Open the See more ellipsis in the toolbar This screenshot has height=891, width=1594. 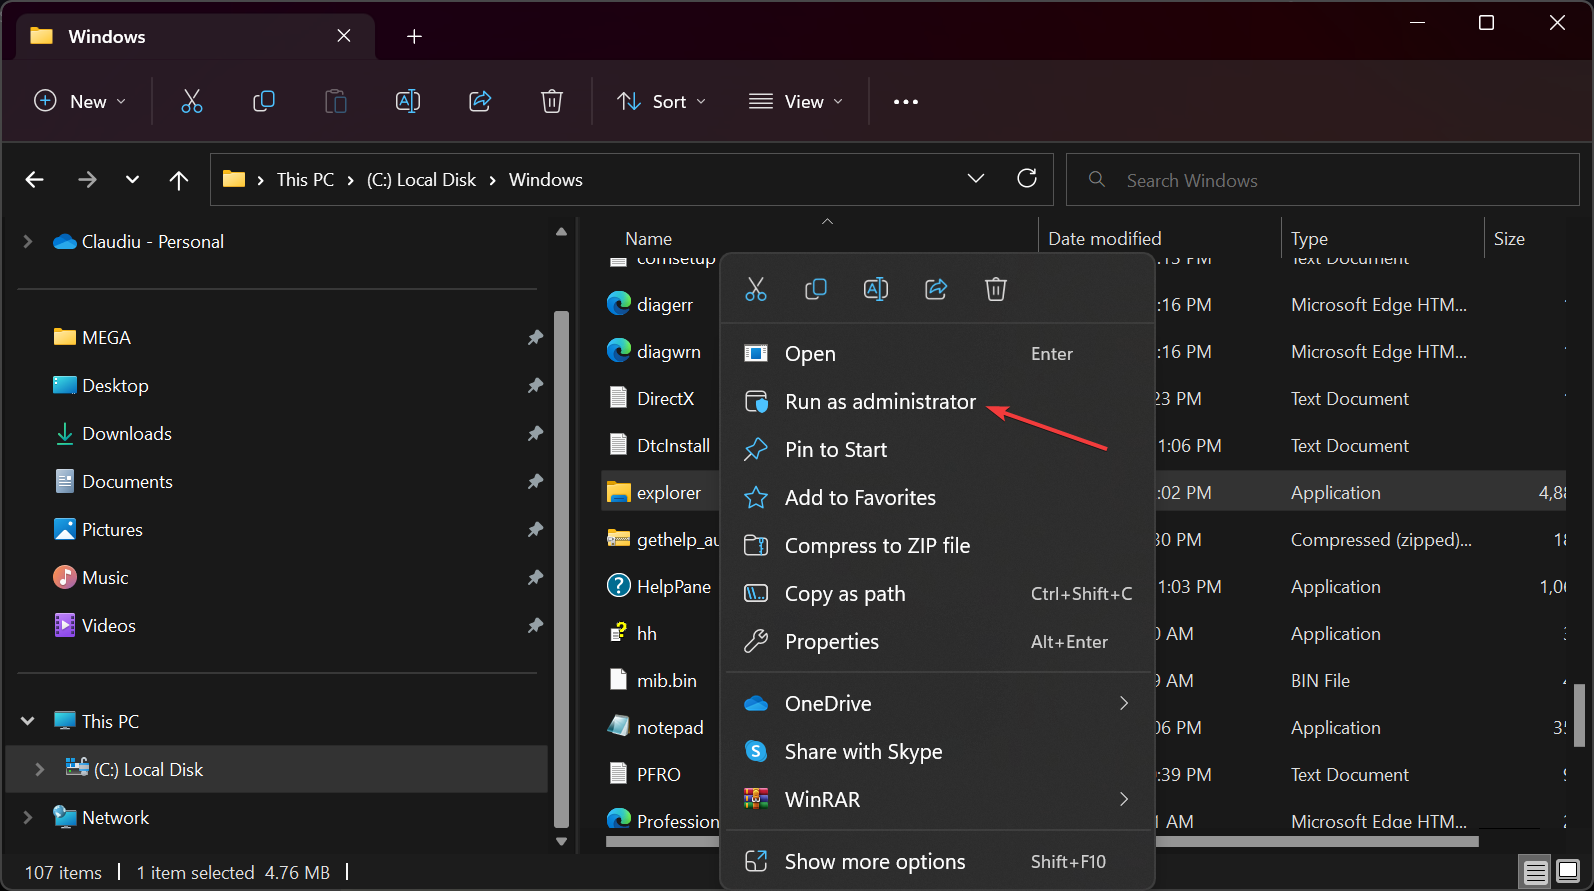click(x=906, y=102)
